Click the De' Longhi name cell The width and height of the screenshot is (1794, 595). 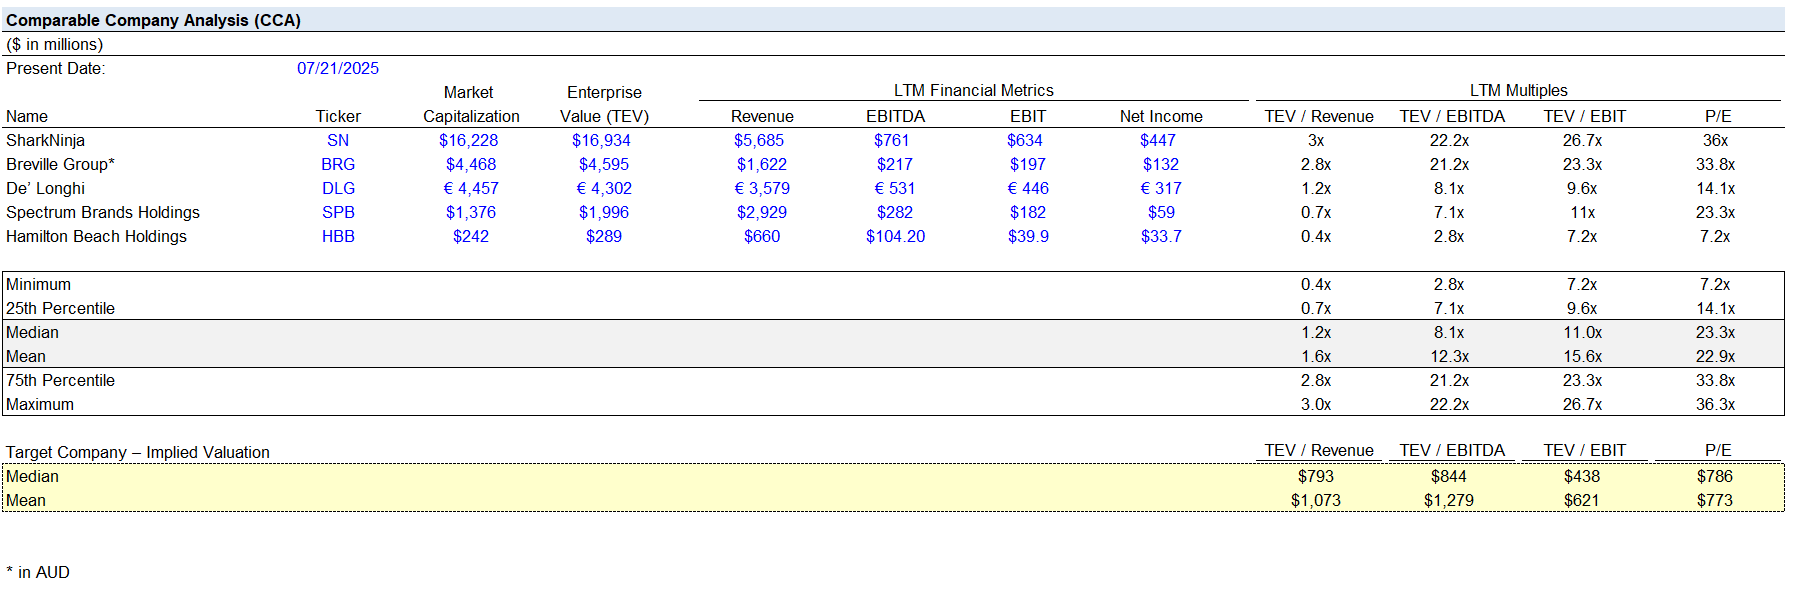[45, 188]
